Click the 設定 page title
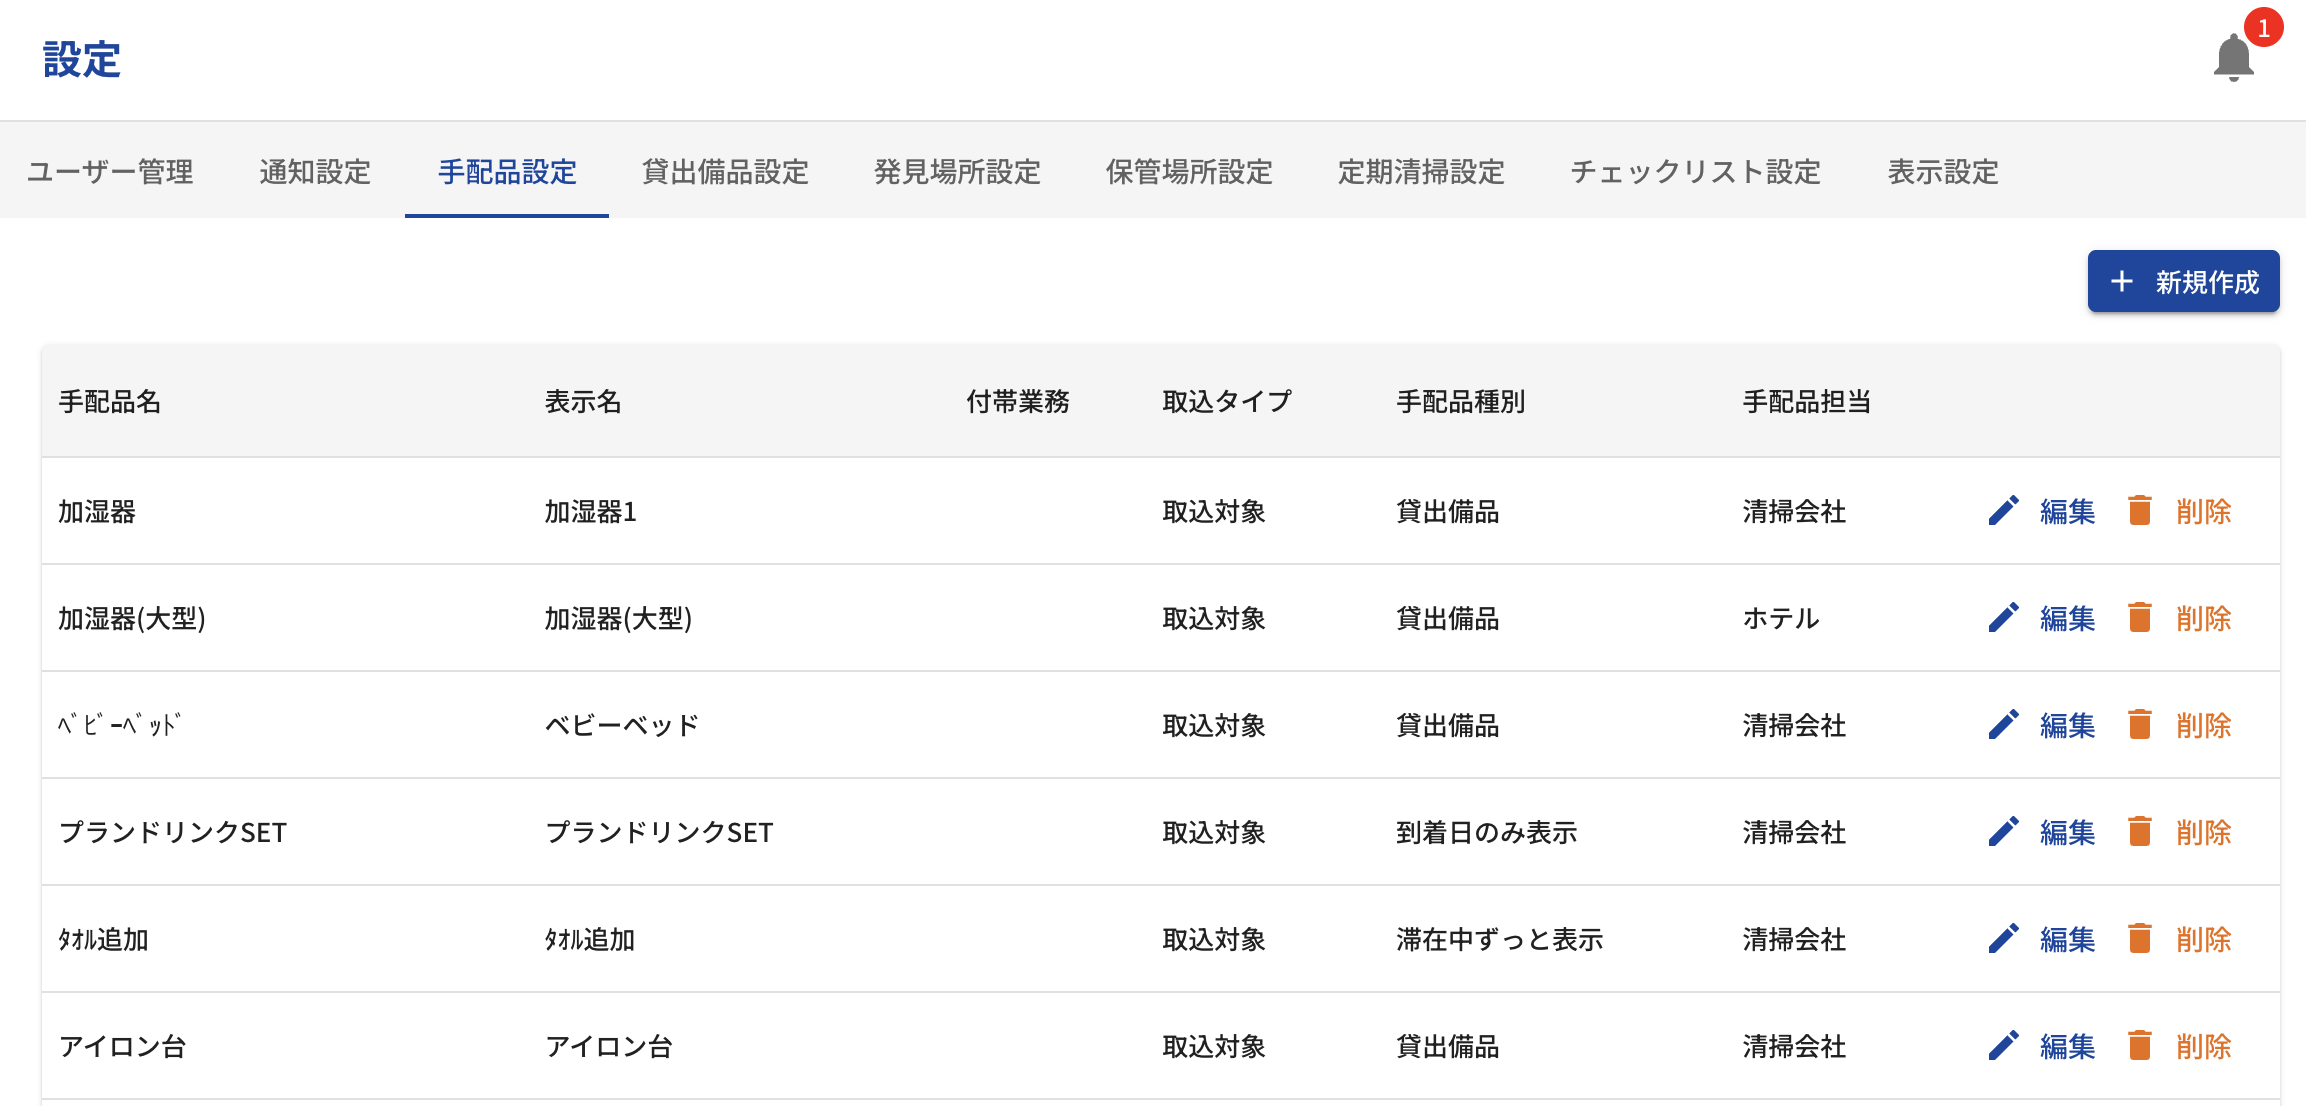Image resolution: width=2306 pixels, height=1106 pixels. tap(82, 60)
